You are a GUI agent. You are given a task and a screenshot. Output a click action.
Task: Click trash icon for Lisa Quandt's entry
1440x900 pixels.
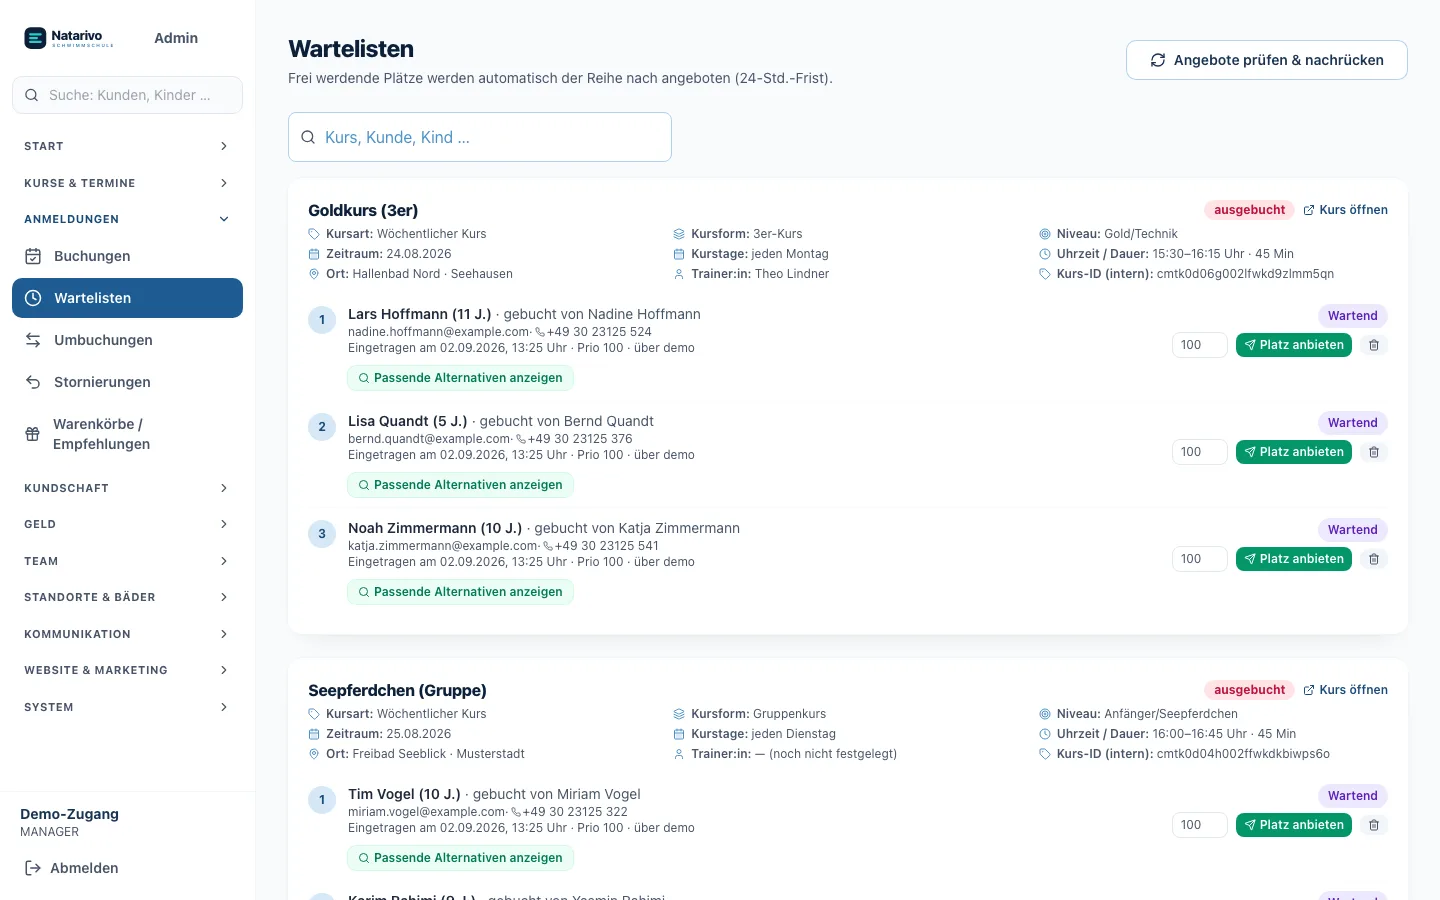[x=1374, y=452]
